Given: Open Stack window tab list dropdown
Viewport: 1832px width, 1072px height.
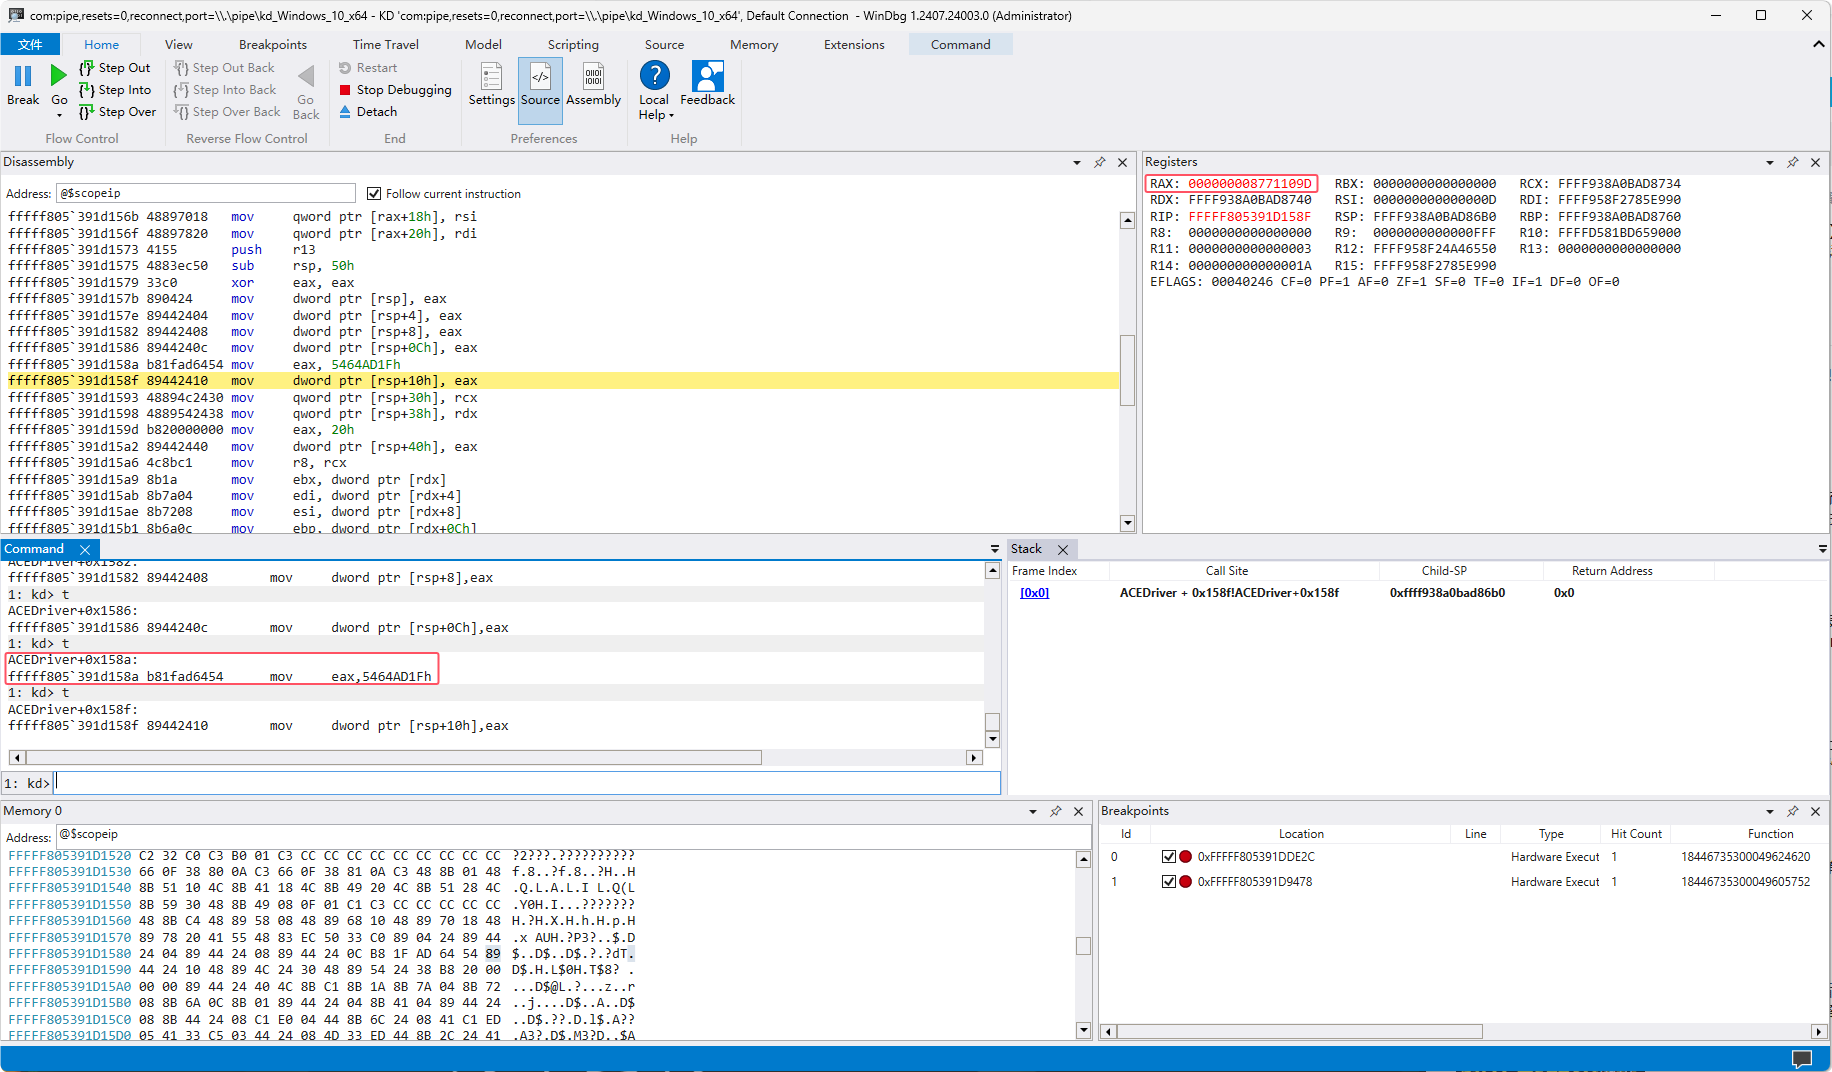Looking at the screenshot, I should tap(1822, 549).
